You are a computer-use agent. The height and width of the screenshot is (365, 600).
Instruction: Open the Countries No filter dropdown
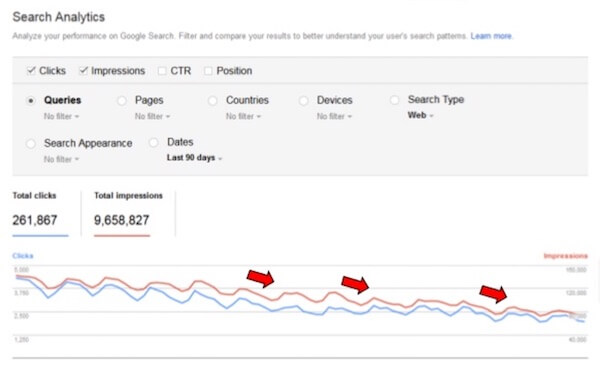click(x=243, y=116)
